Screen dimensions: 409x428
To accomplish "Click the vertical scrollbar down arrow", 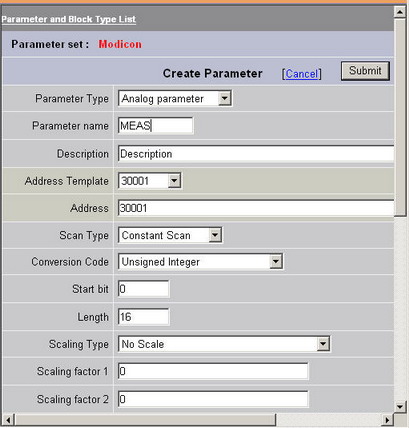I will [400, 407].
